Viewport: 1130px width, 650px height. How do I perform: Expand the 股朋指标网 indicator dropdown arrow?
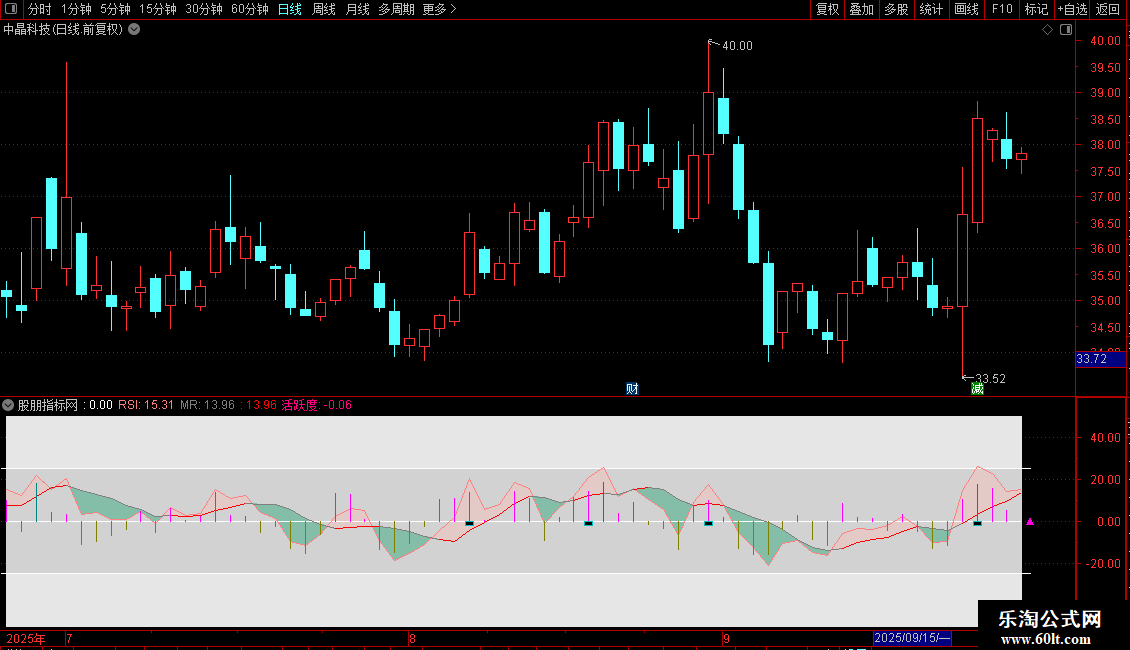(x=8, y=405)
